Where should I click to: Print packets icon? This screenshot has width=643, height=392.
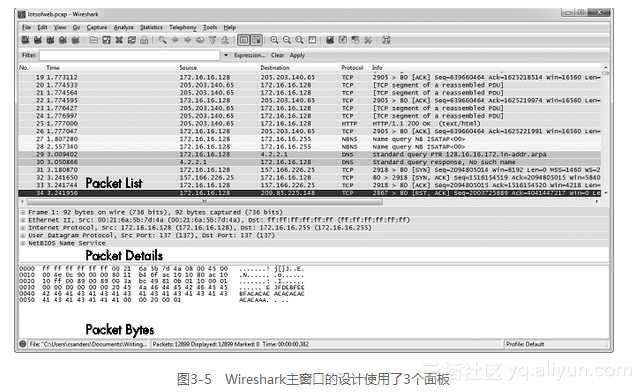coord(144,40)
